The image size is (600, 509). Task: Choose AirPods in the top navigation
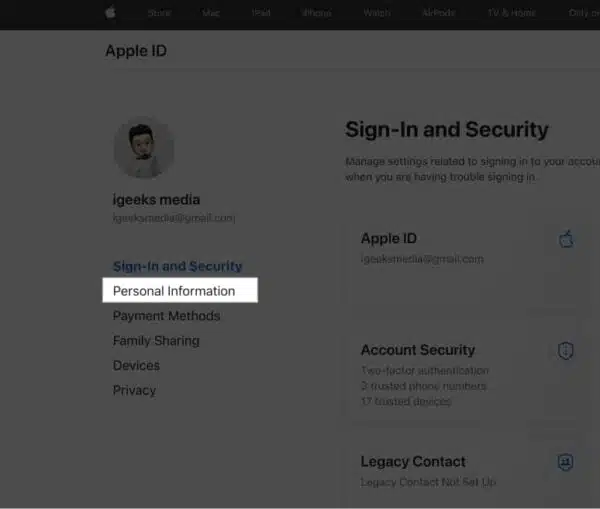441,14
